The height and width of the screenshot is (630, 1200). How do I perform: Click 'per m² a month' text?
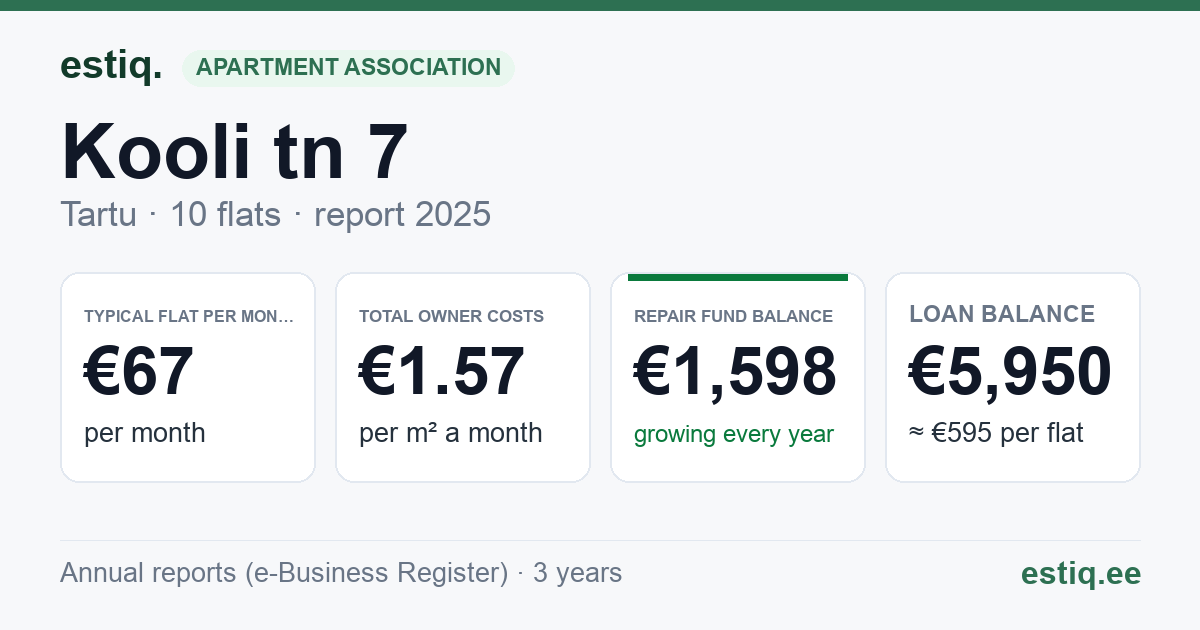[451, 433]
